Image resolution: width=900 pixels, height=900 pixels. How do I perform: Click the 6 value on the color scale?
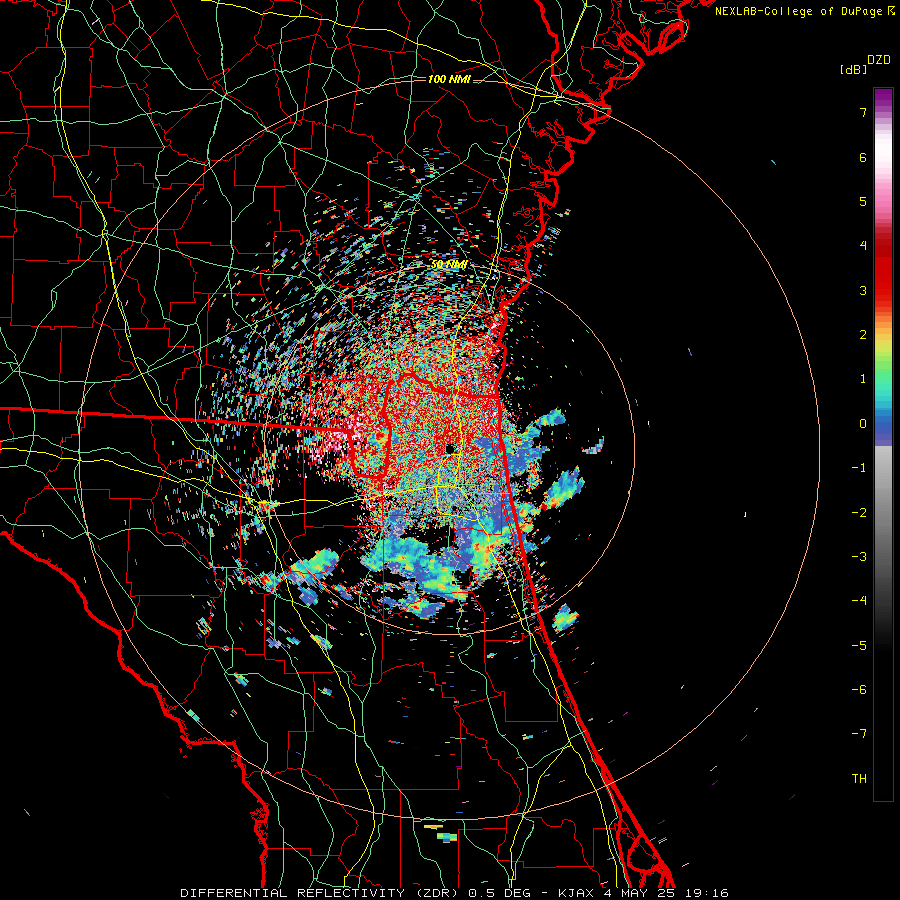pos(863,157)
